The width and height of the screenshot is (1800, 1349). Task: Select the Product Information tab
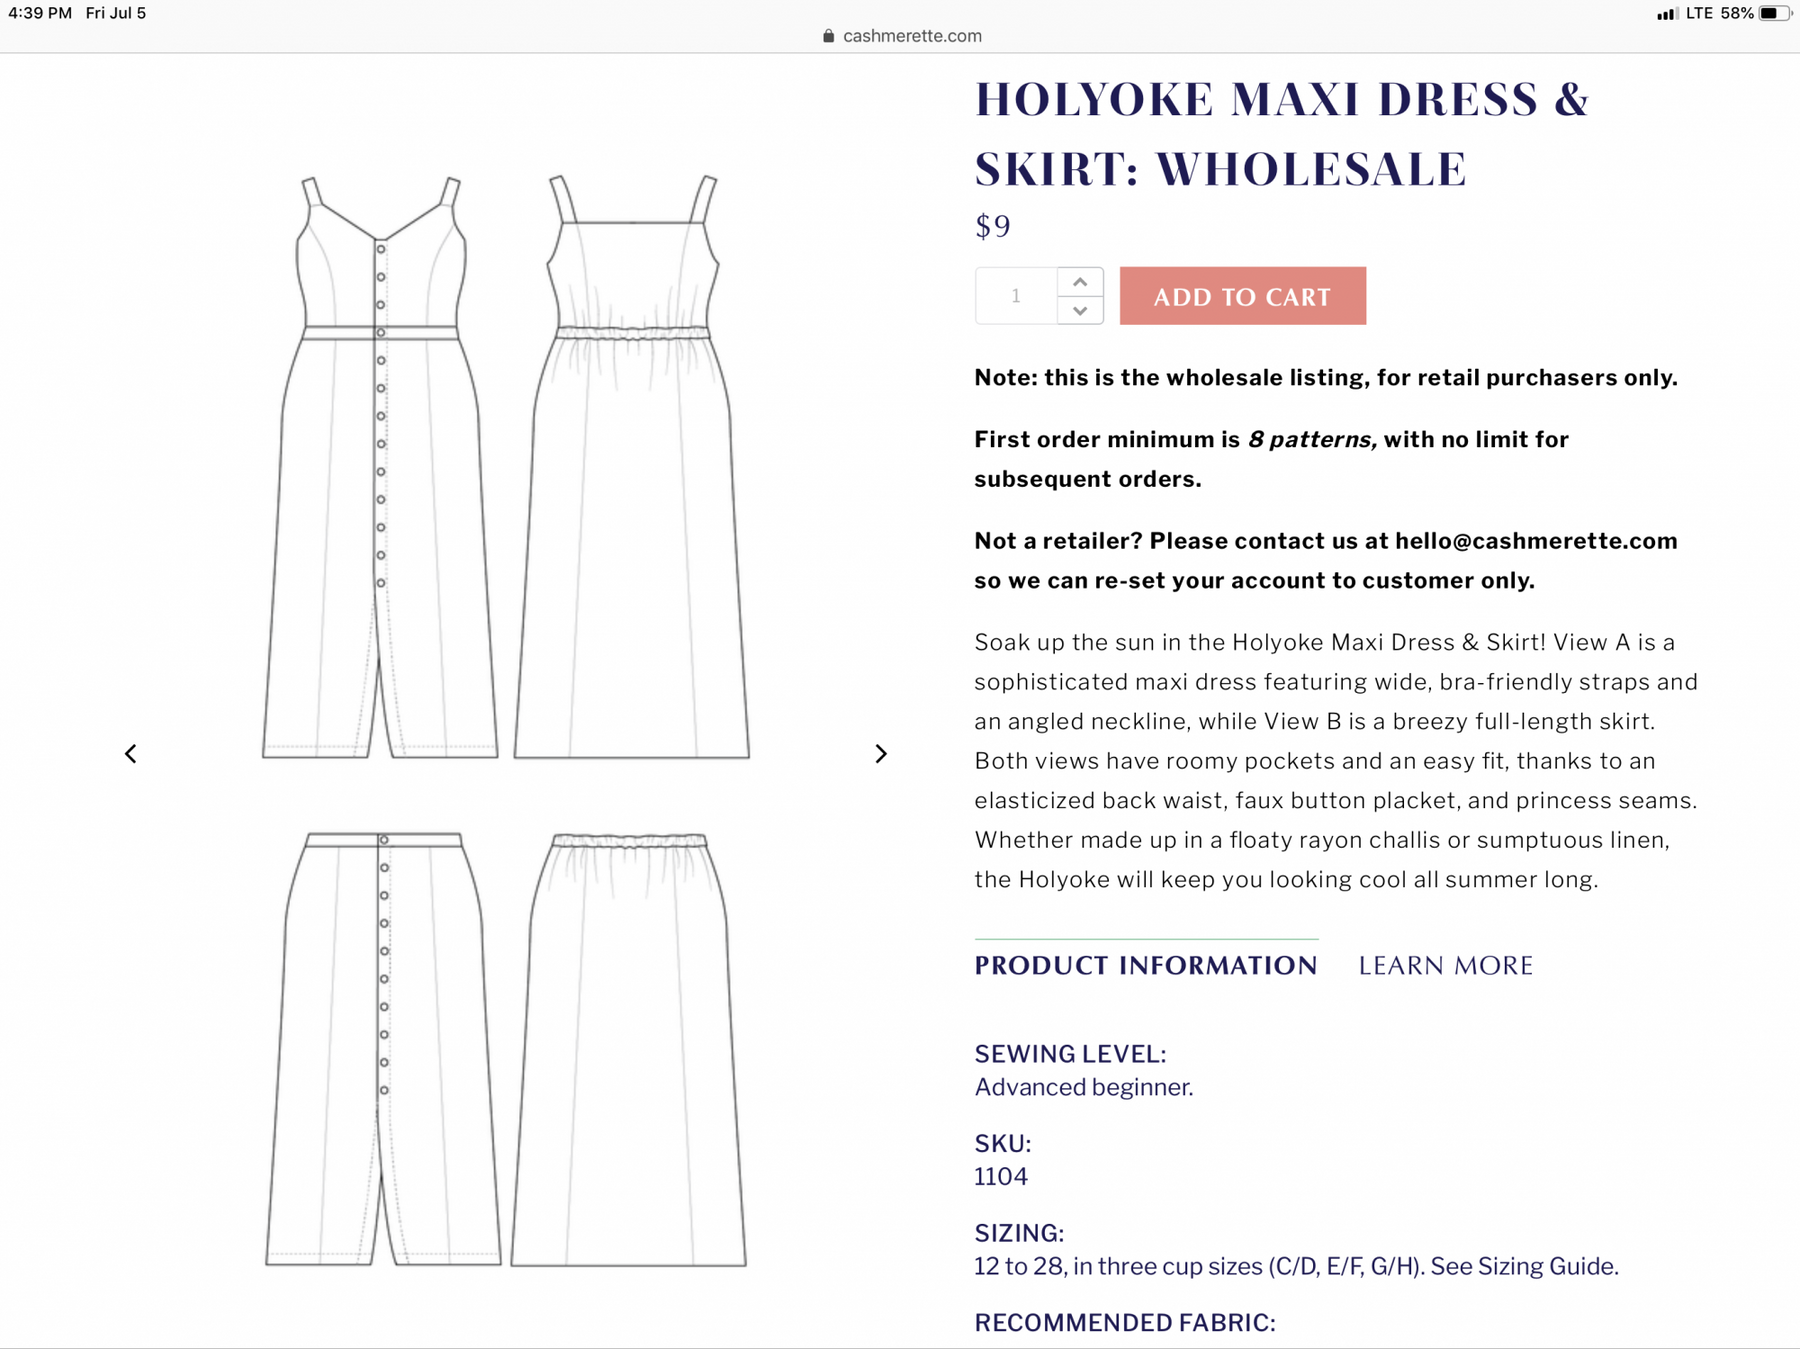(x=1145, y=965)
